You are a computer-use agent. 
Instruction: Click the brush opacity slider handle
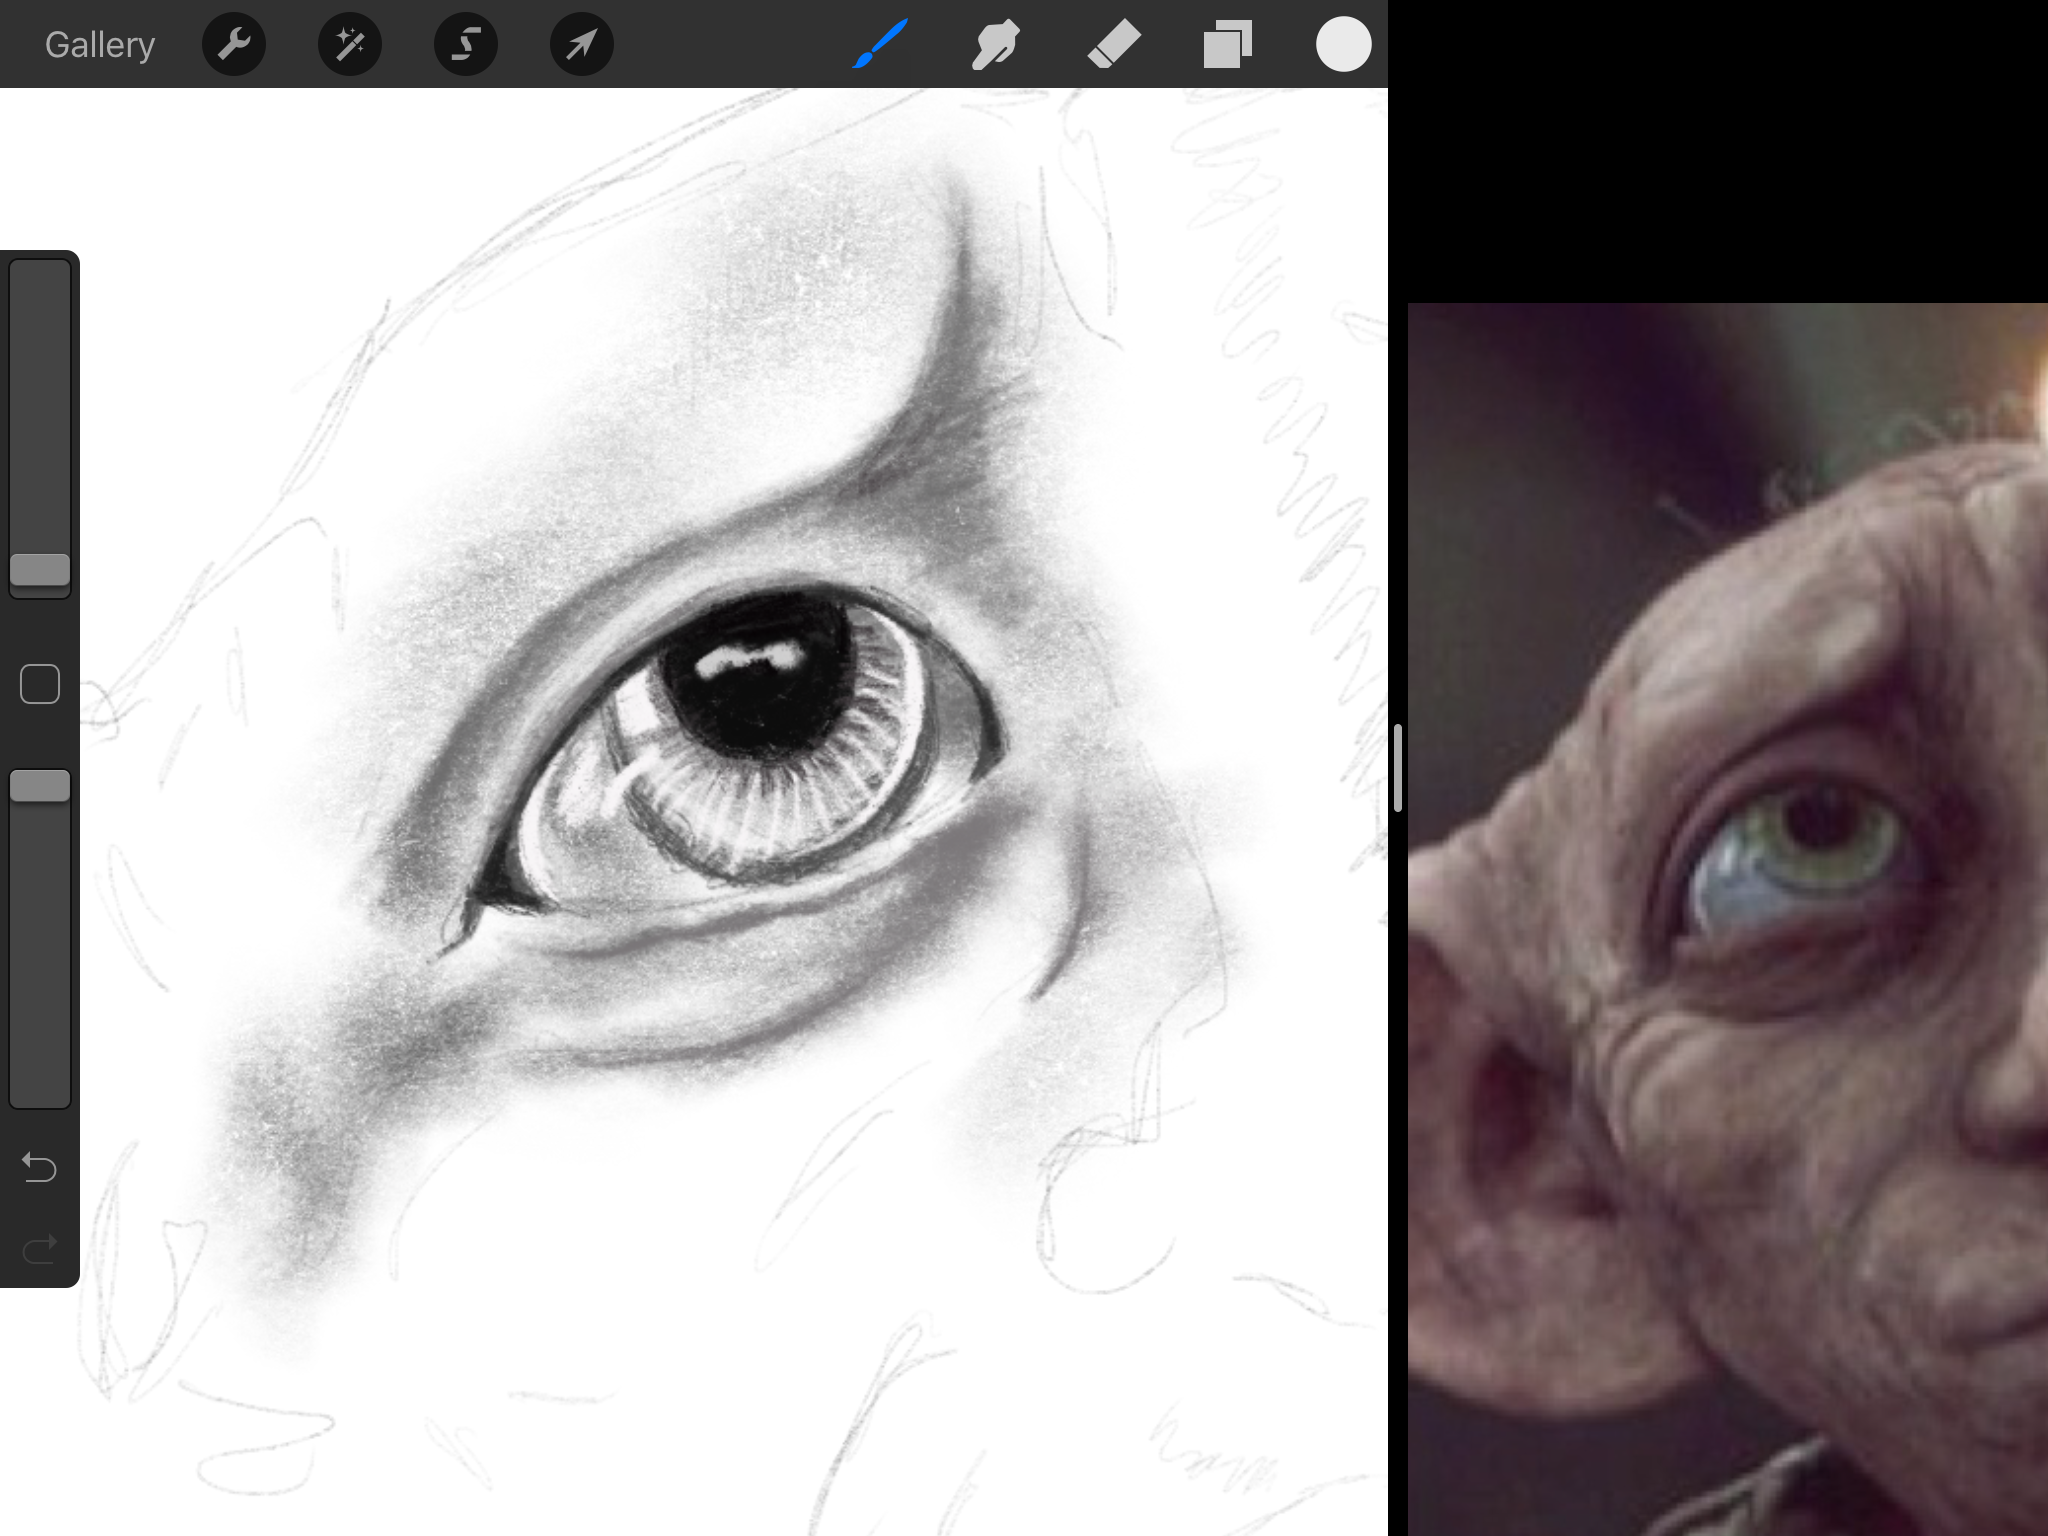click(40, 786)
